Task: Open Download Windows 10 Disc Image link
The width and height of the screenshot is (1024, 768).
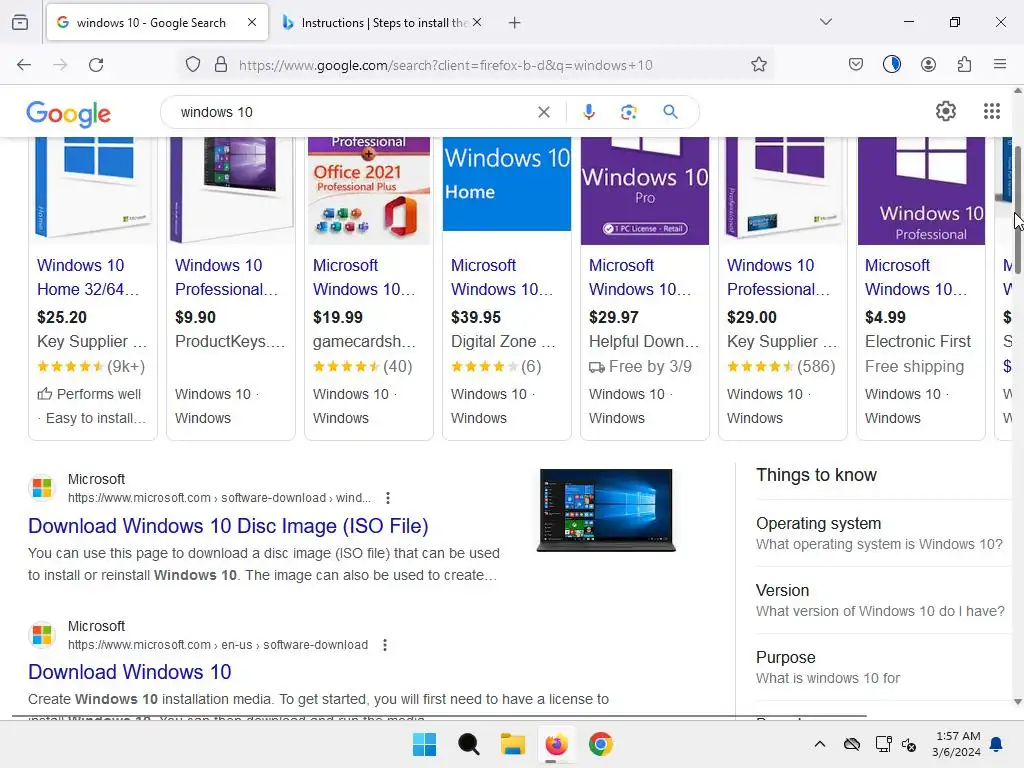Action: (228, 526)
